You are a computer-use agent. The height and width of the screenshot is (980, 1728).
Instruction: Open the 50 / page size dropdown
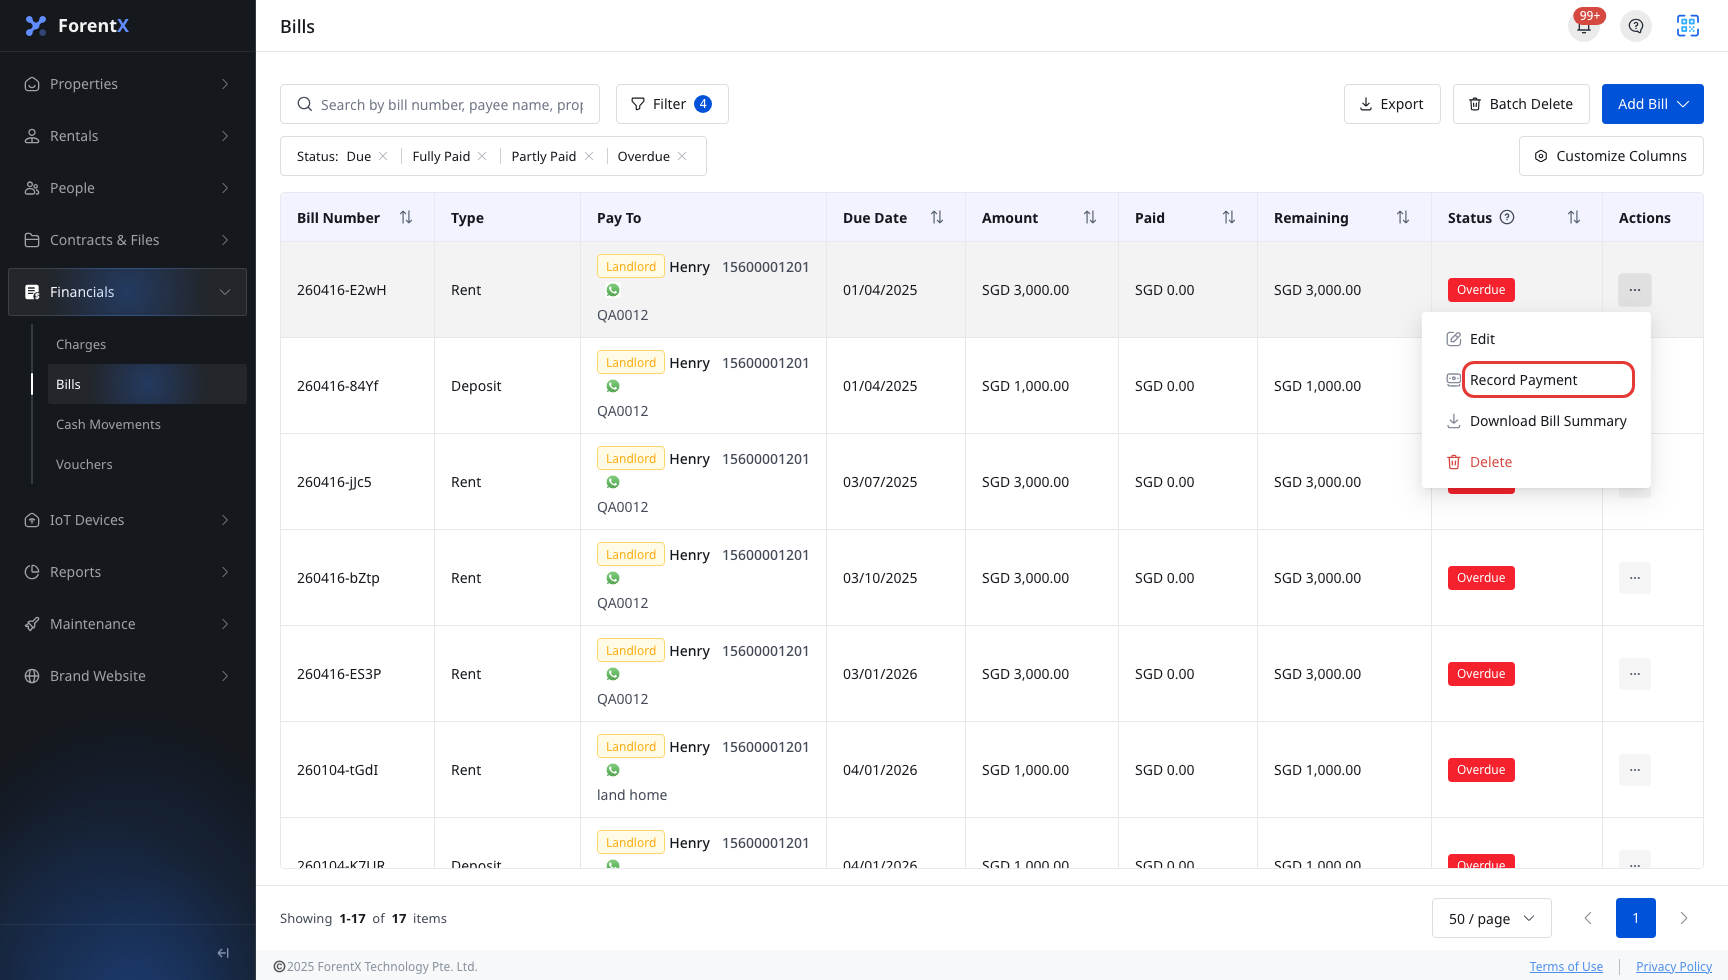[1491, 918]
